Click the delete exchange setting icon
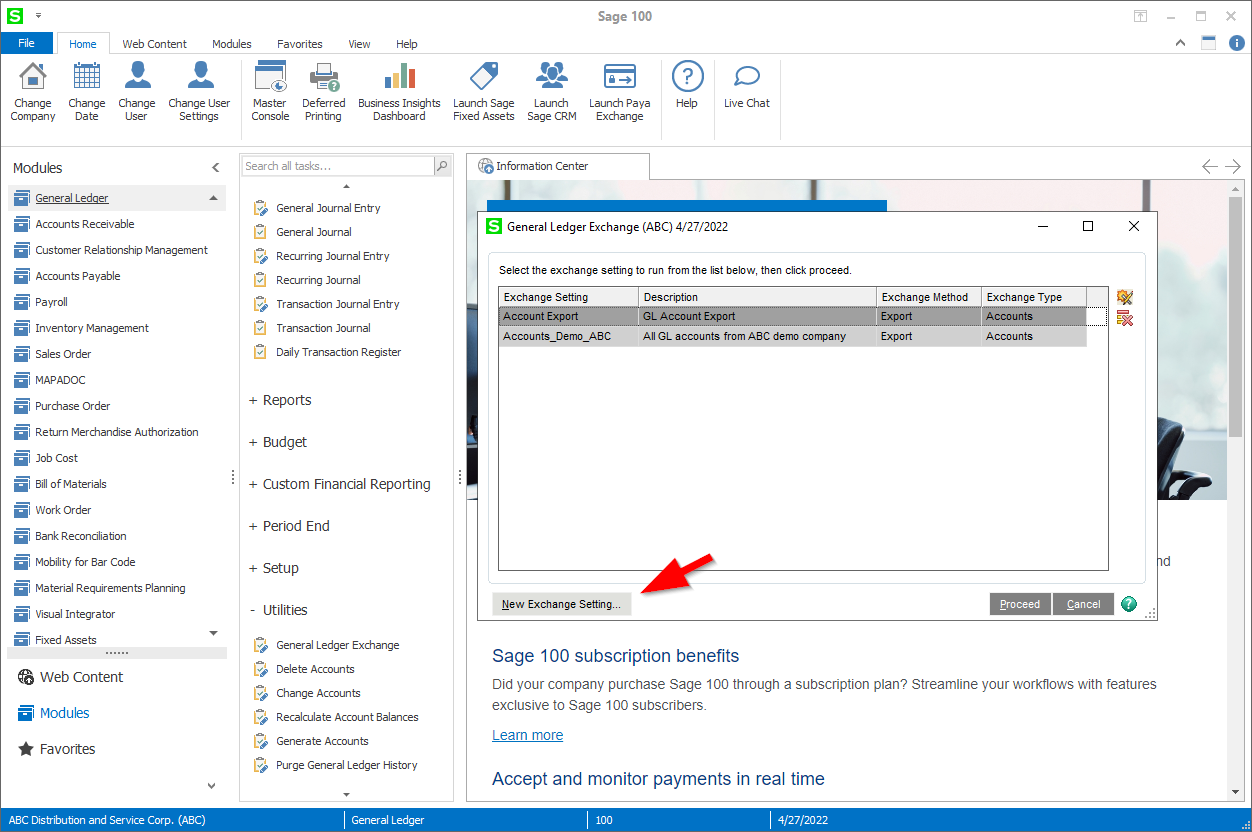 [1125, 318]
